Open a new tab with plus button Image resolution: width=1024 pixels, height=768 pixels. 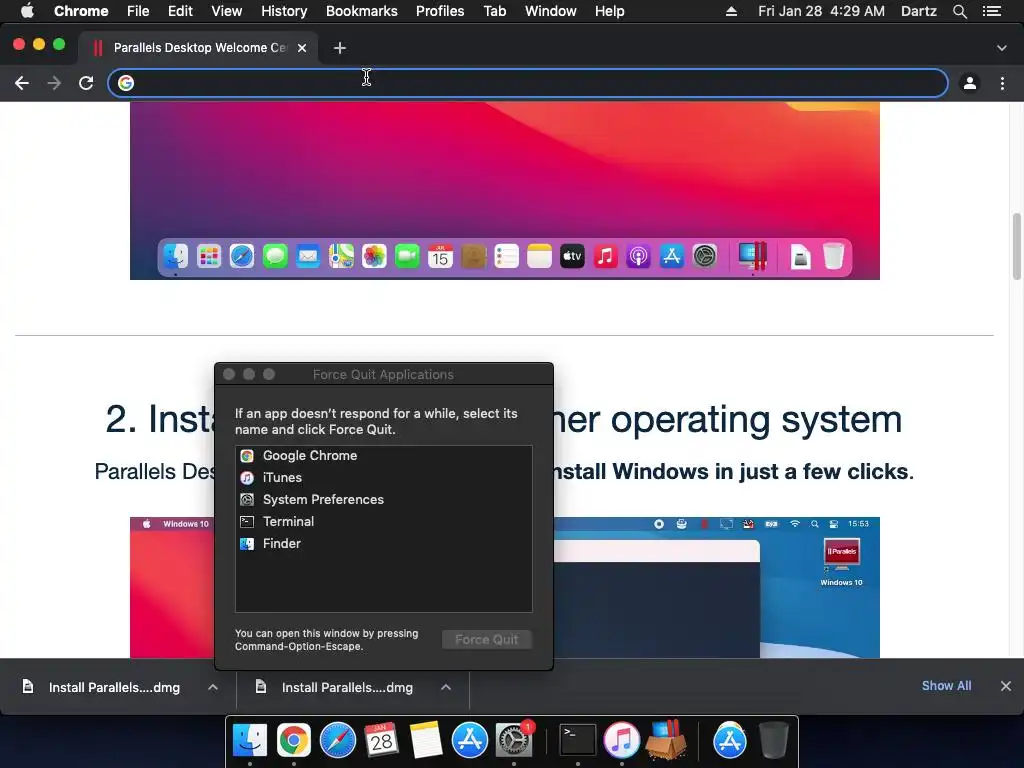[x=340, y=48]
